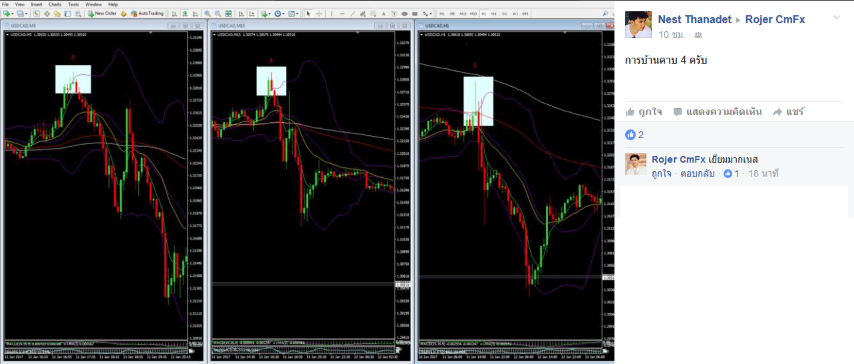
Task: Open the search magnifier in the toolbar
Action: coord(78,14)
